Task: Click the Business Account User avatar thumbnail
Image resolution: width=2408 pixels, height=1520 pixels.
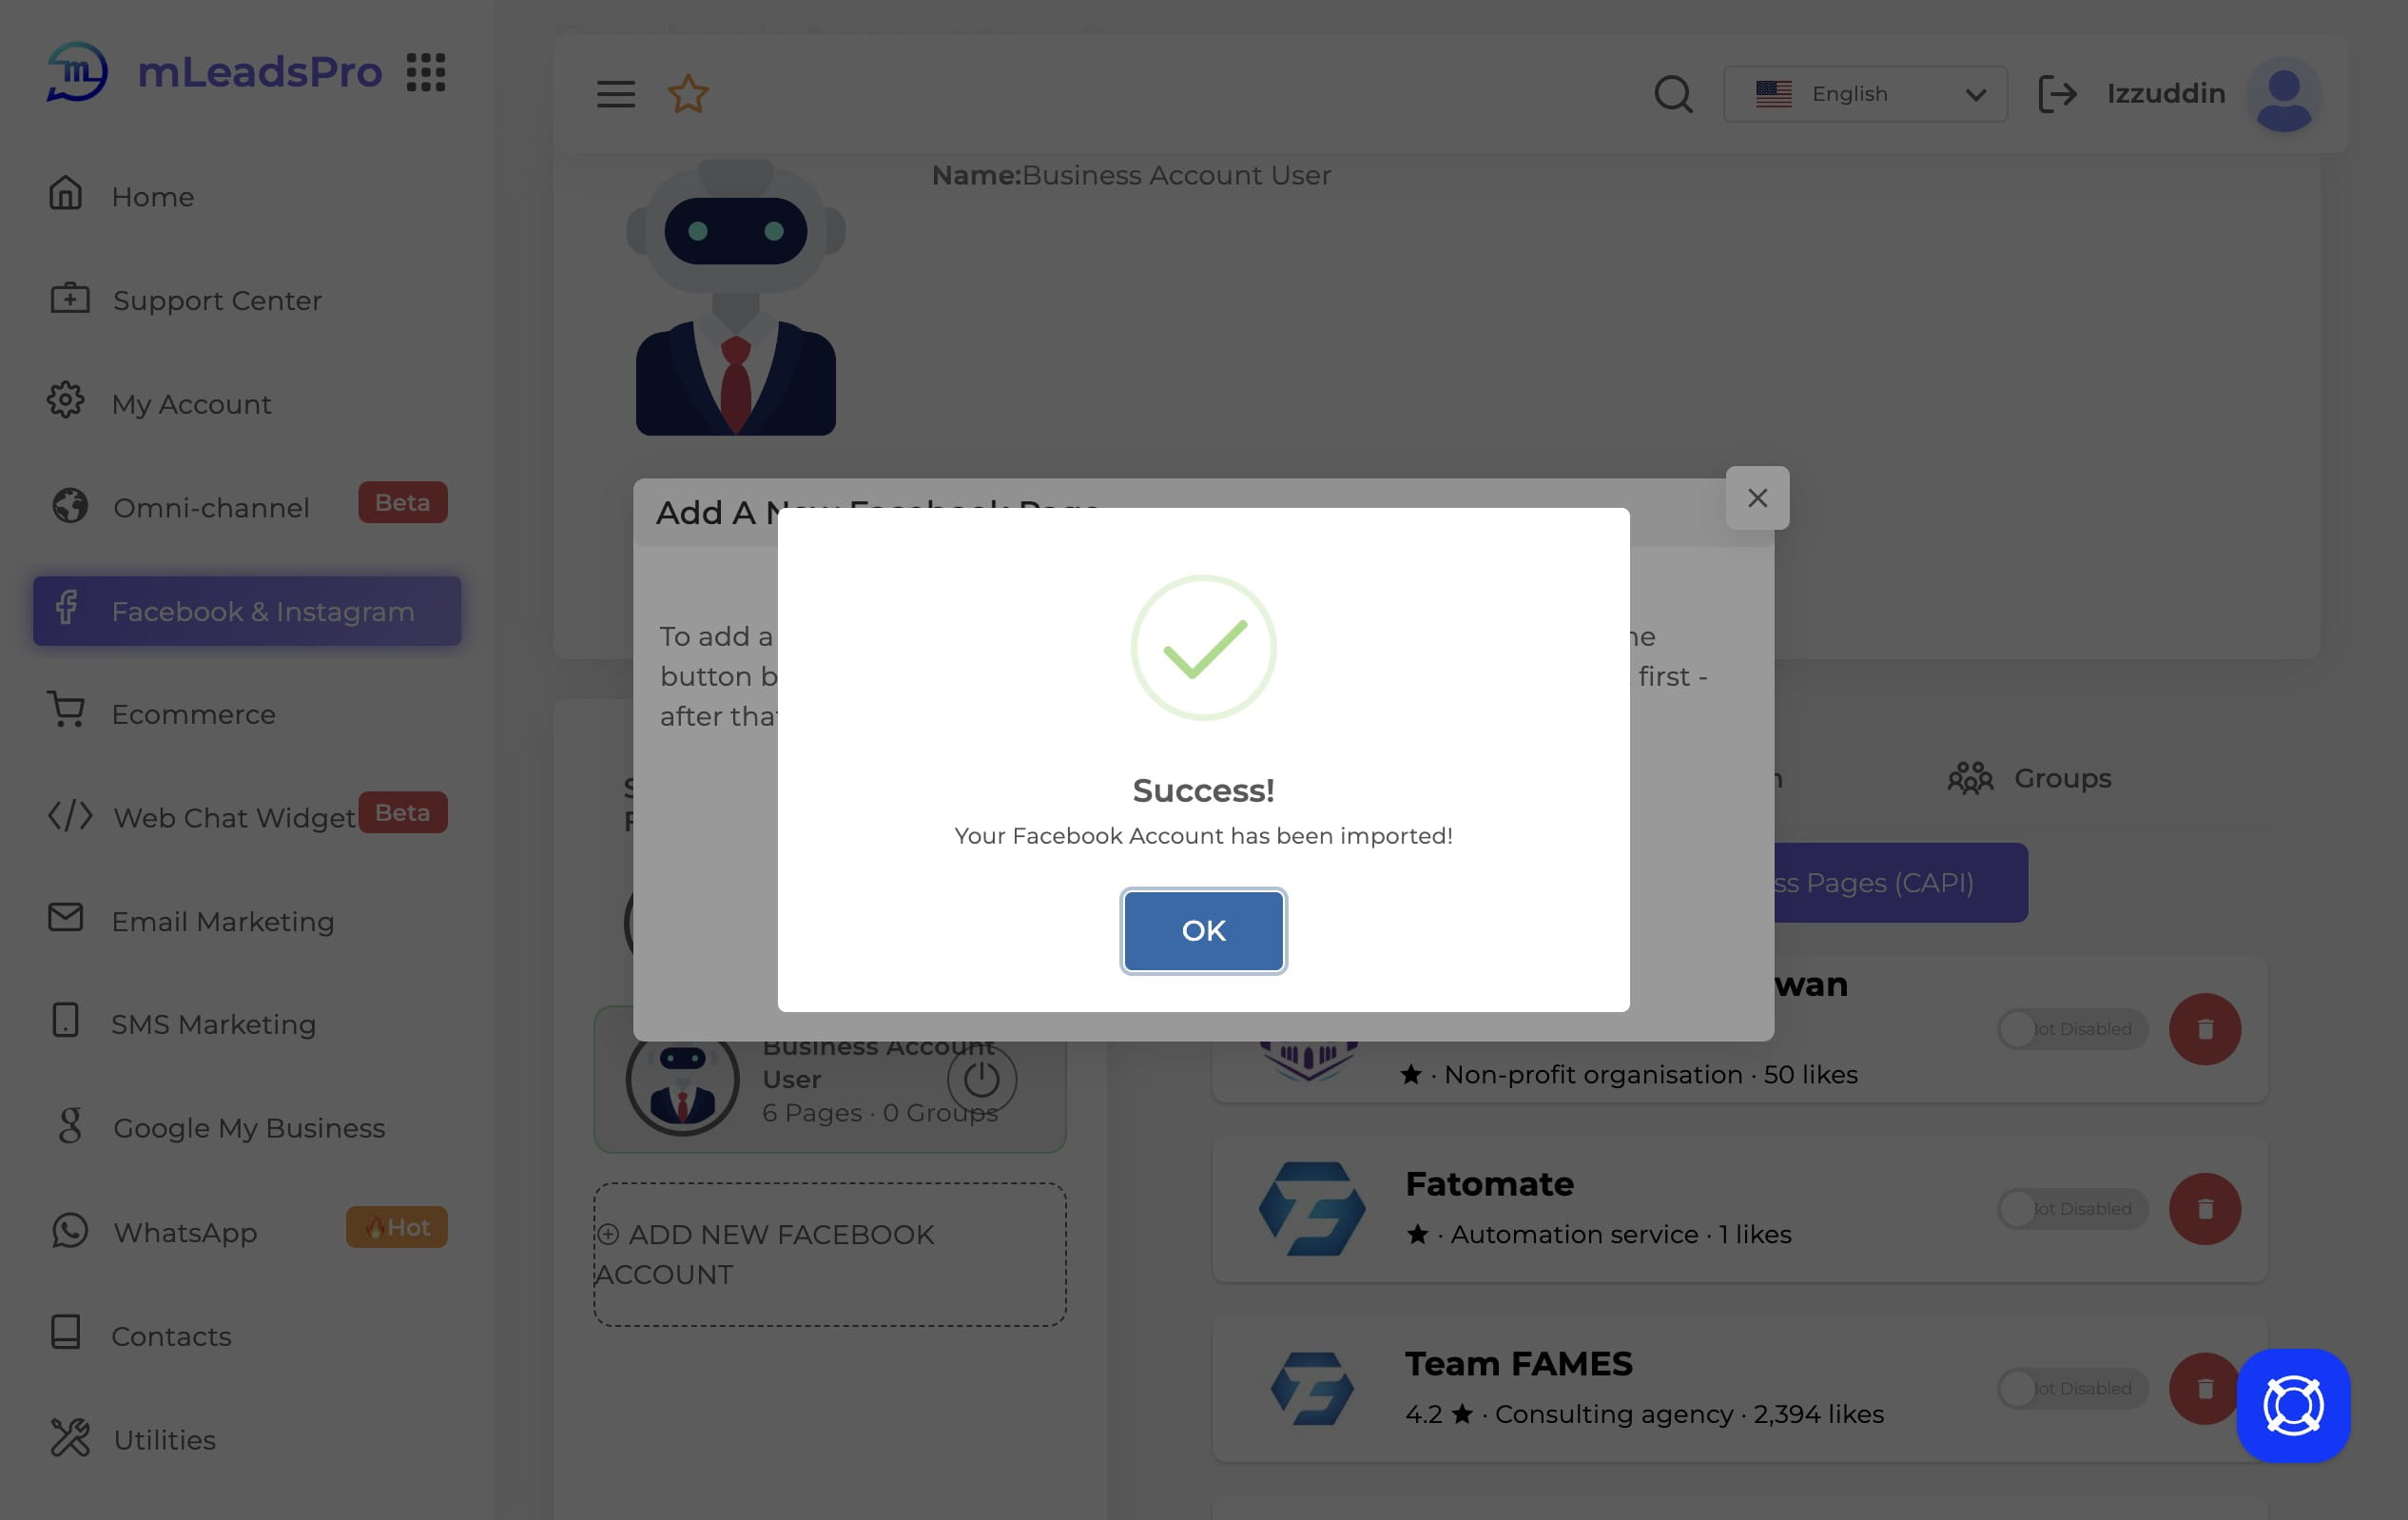Action: (681, 1077)
